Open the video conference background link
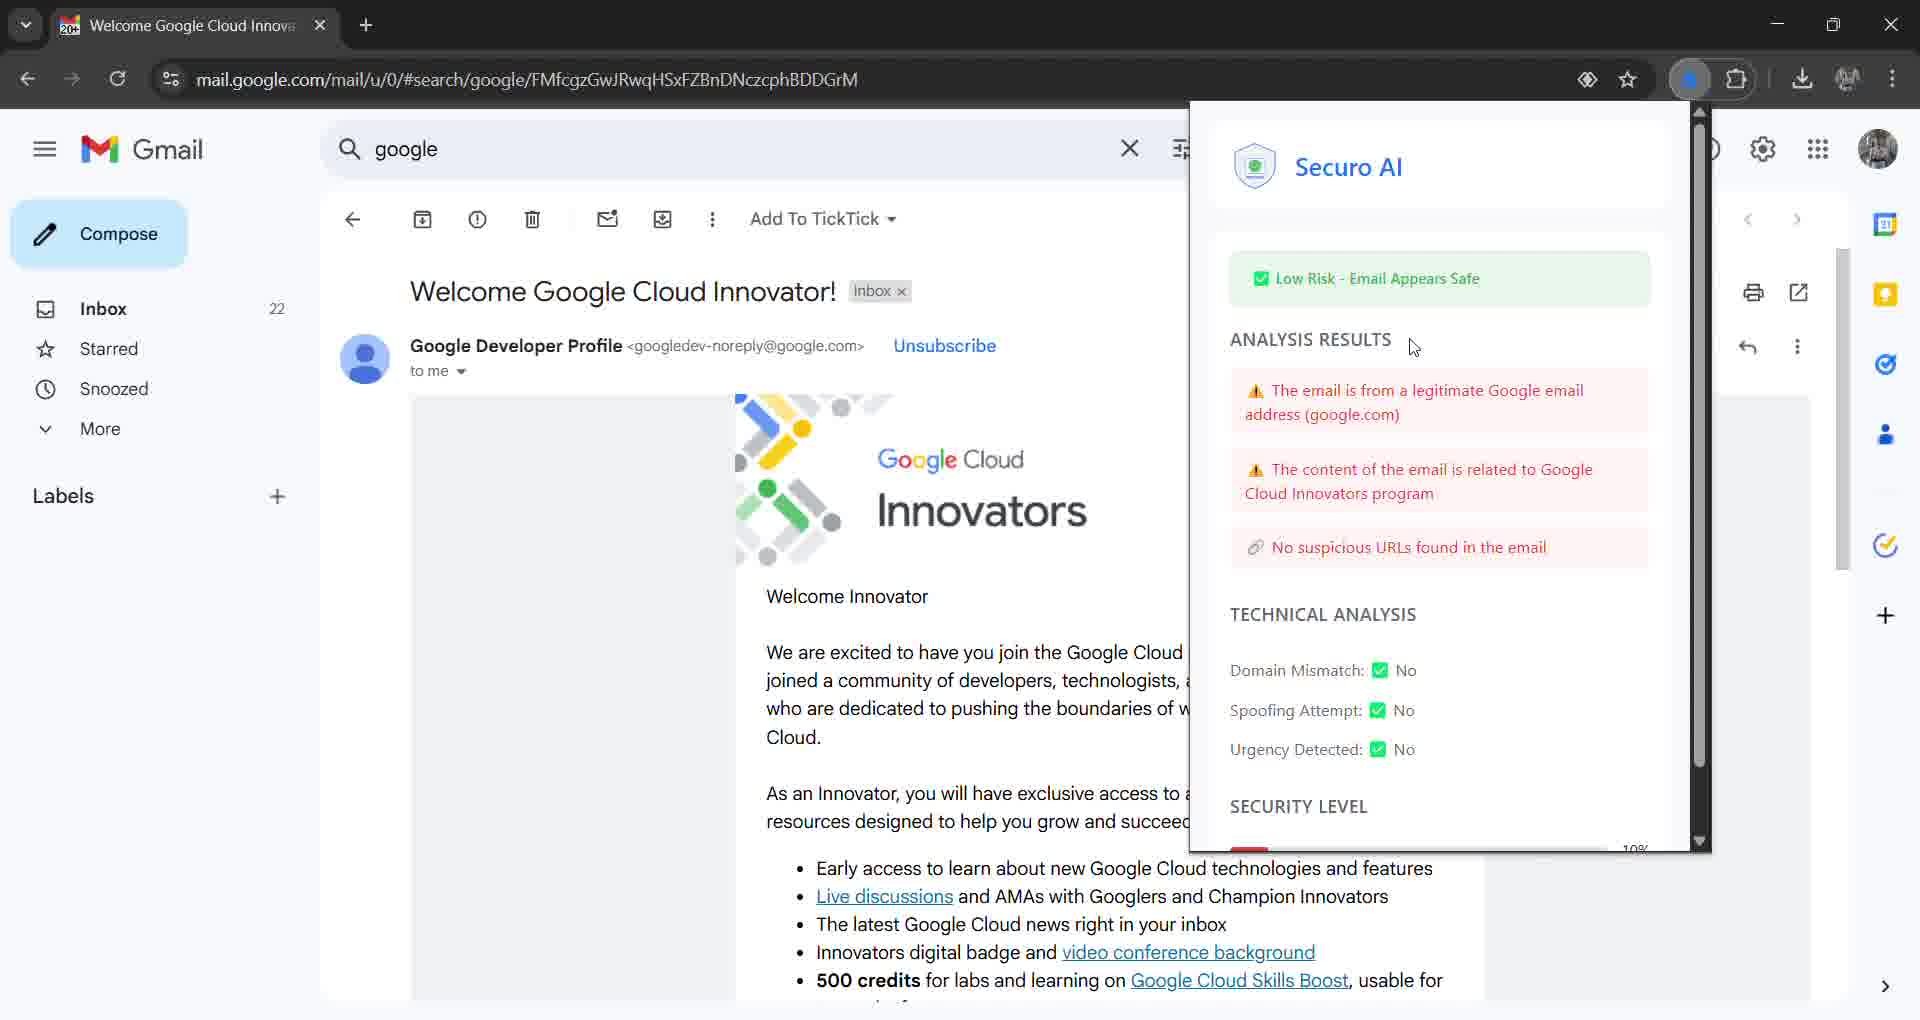 pos(1188,953)
